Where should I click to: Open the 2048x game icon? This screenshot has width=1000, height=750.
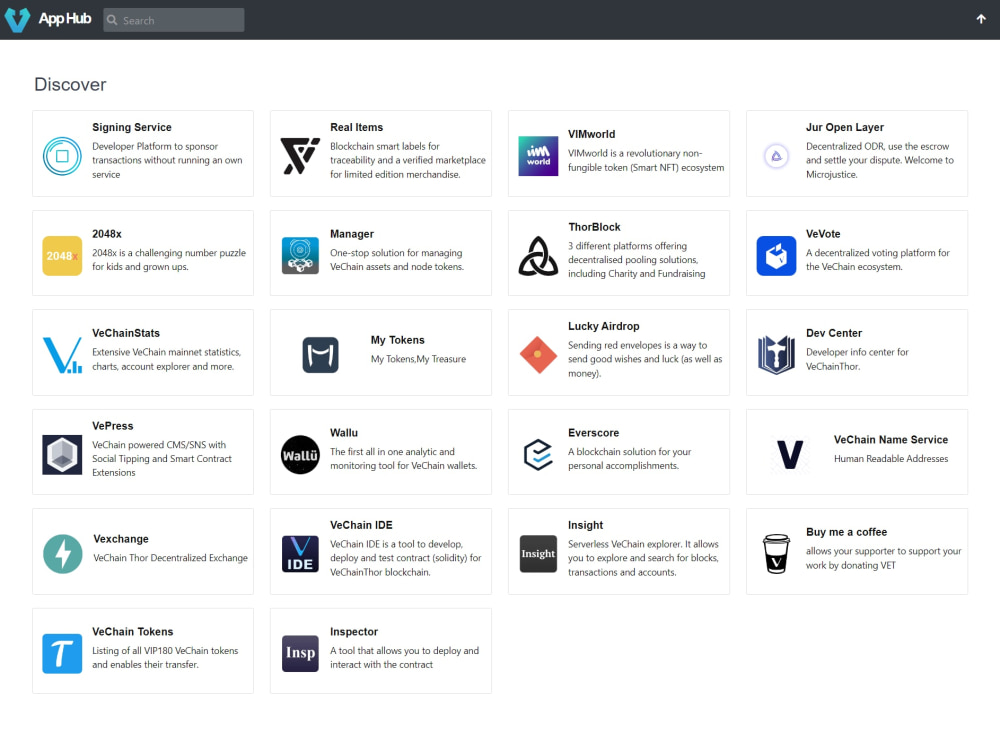click(x=62, y=256)
